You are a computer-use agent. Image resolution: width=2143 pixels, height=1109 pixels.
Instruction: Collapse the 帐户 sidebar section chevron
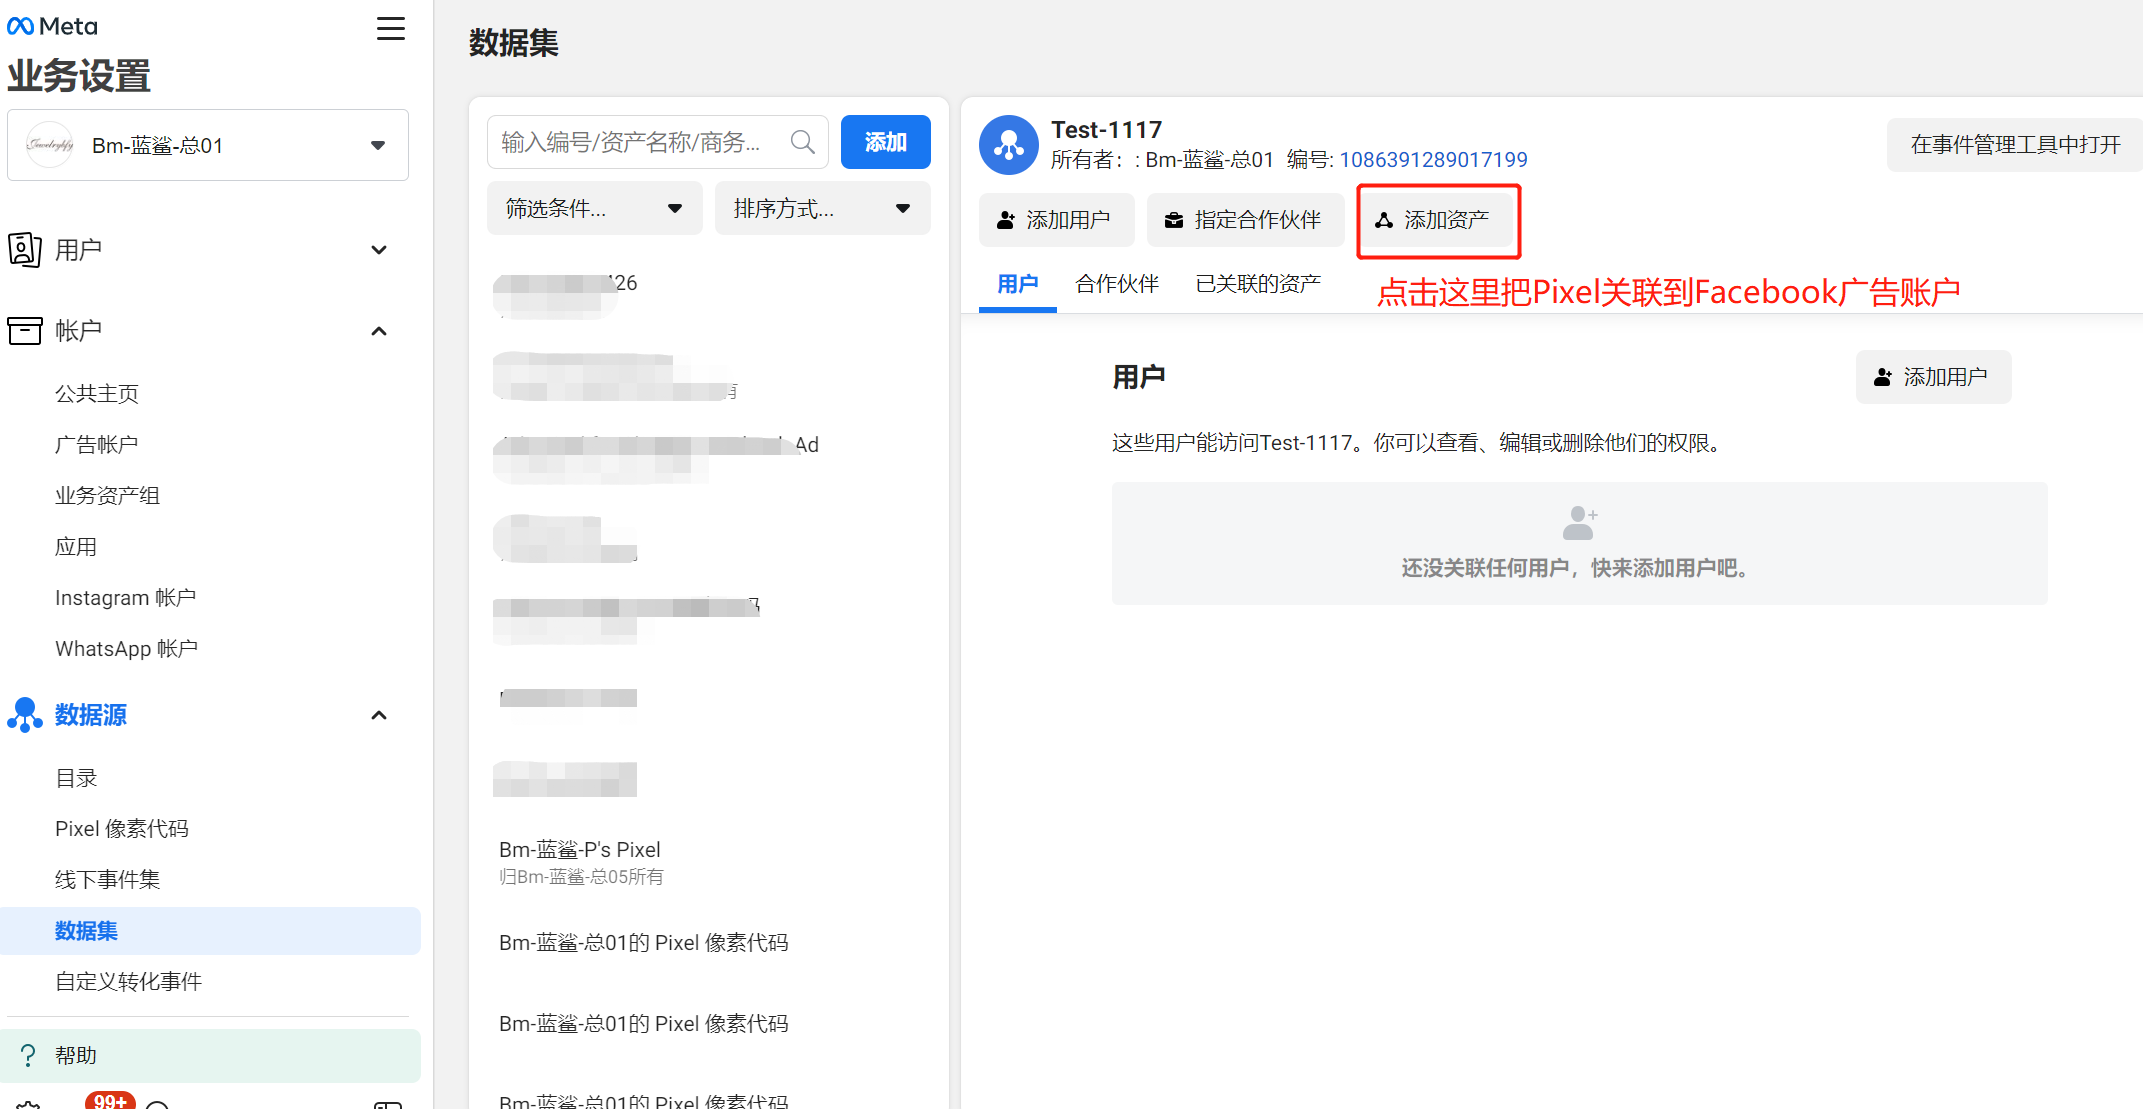(x=379, y=331)
